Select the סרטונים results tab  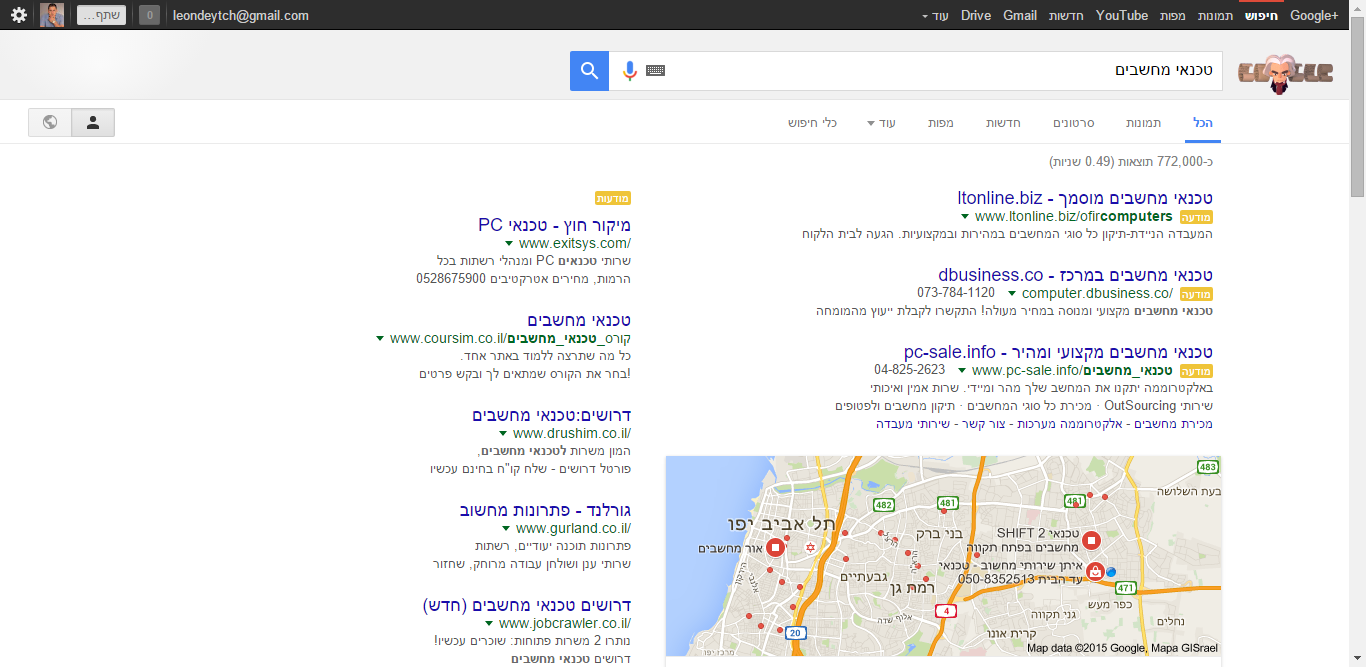1074,123
